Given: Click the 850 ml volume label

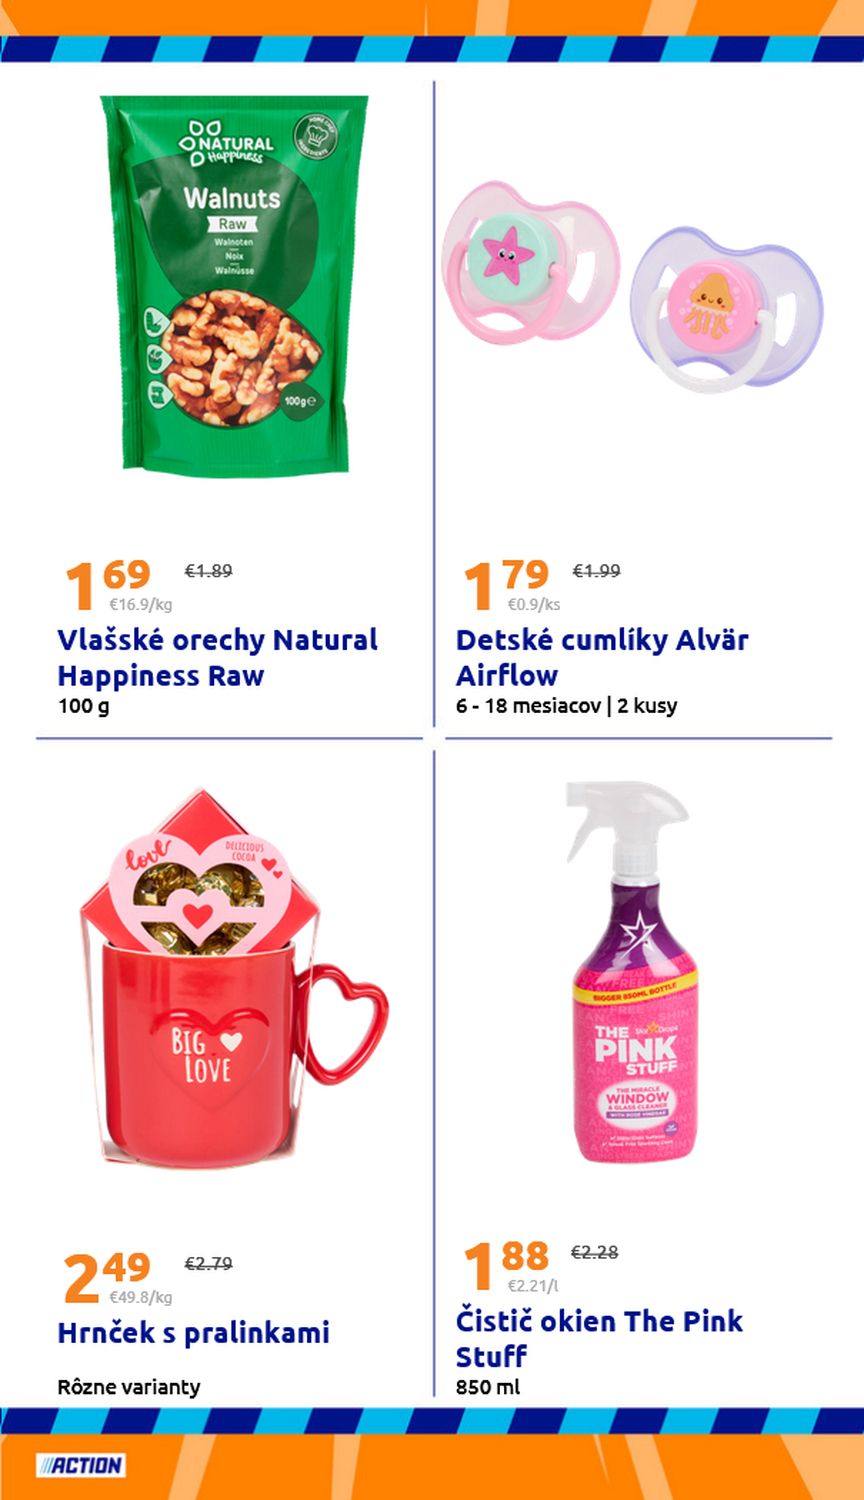Looking at the screenshot, I should point(488,1387).
